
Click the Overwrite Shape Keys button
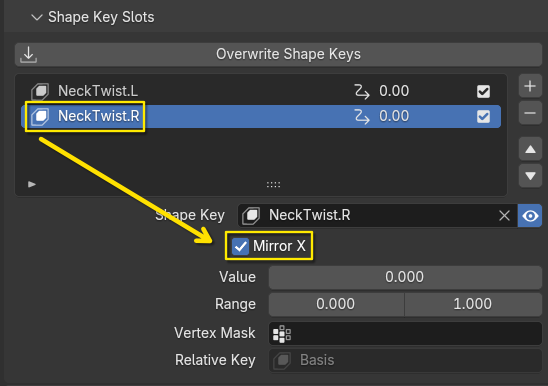[278, 55]
